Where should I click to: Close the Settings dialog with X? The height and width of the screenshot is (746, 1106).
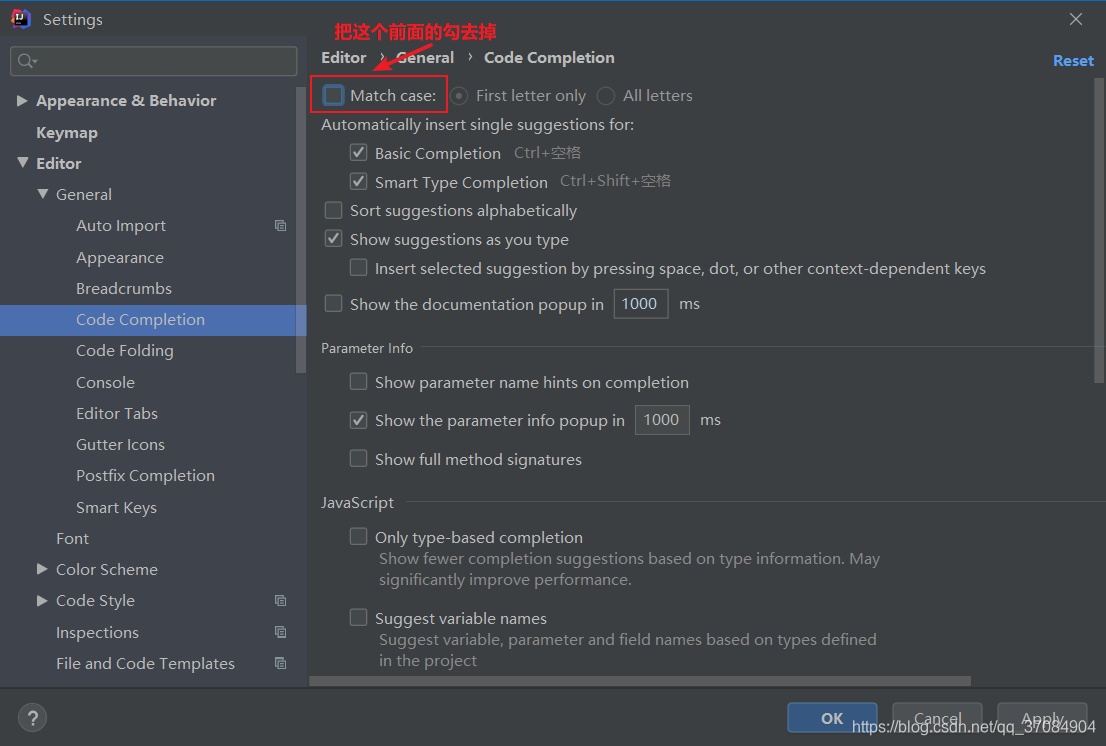[x=1076, y=19]
